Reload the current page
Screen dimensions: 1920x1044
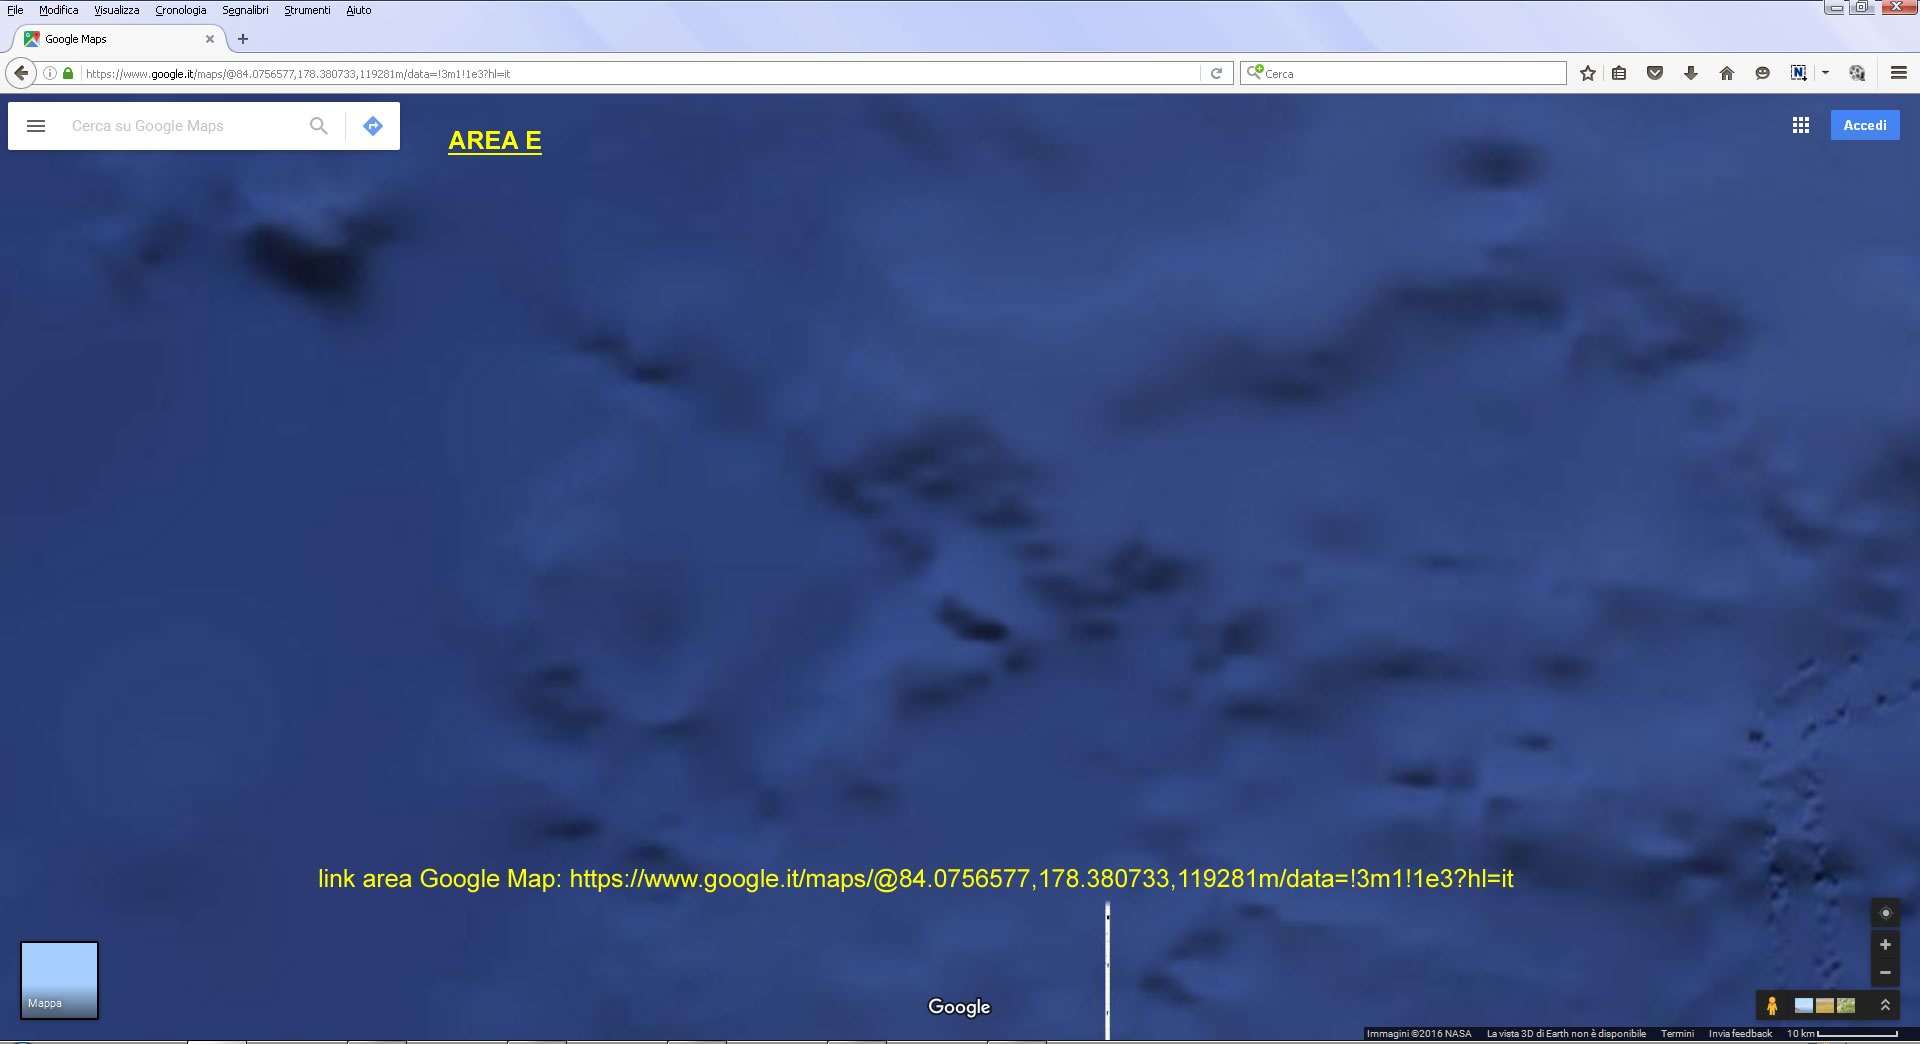1216,73
